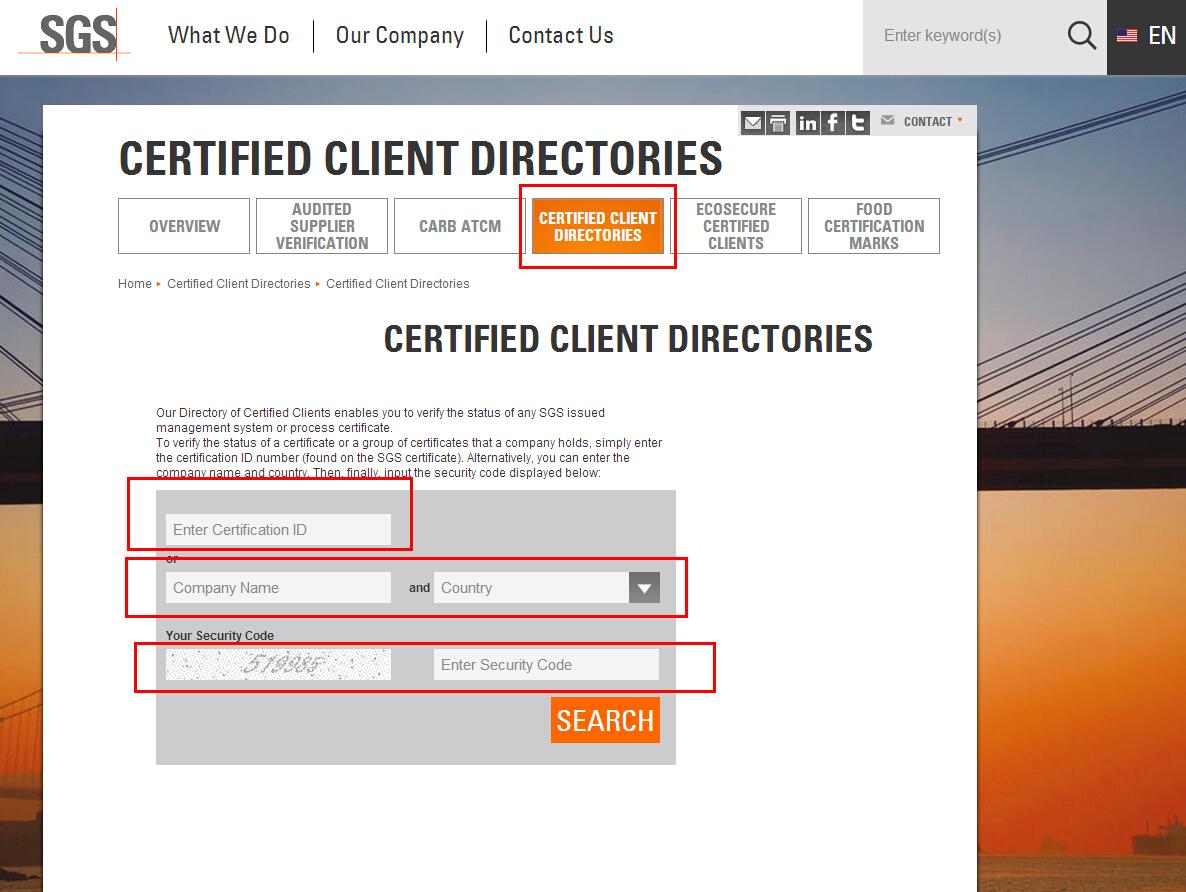The height and width of the screenshot is (892, 1186).
Task: Switch to Food Certification Marks tab
Action: click(x=874, y=226)
